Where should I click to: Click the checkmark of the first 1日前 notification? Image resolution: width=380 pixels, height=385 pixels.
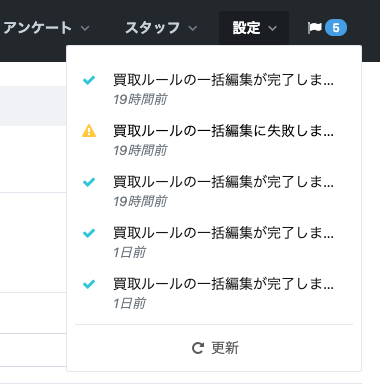click(89, 233)
